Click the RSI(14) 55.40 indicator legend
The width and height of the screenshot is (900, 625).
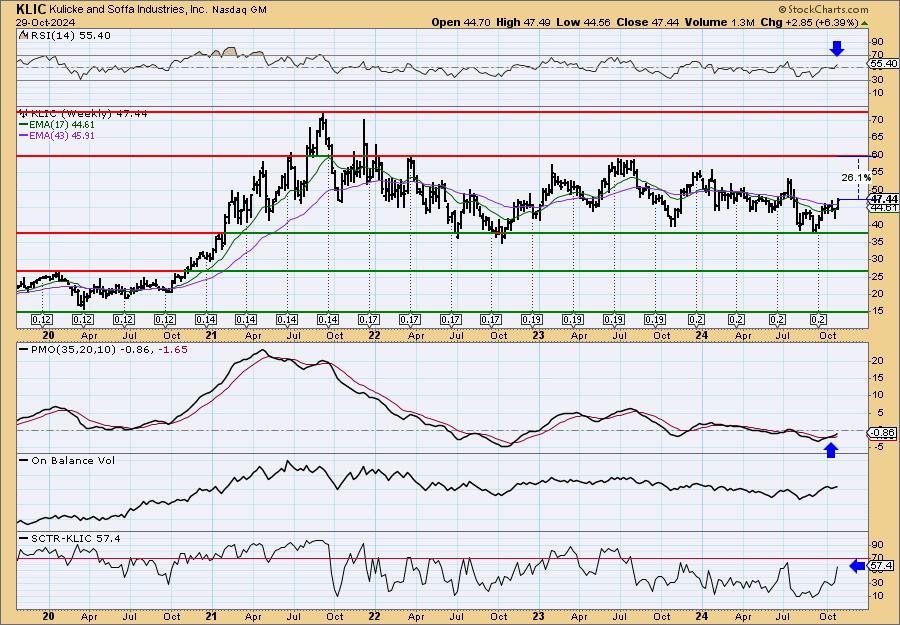(69, 36)
